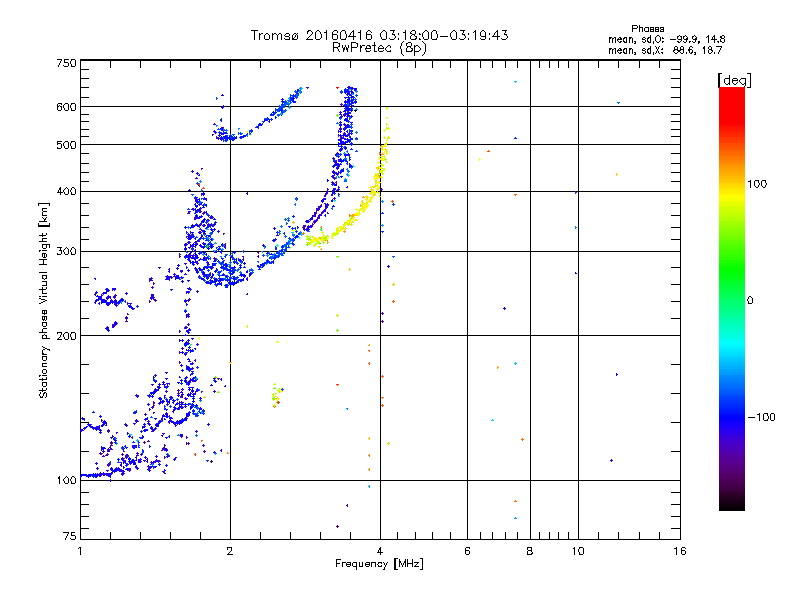This screenshot has height=600, width=800.
Task: Click the x-axis '16' tick label
Action: tap(680, 551)
